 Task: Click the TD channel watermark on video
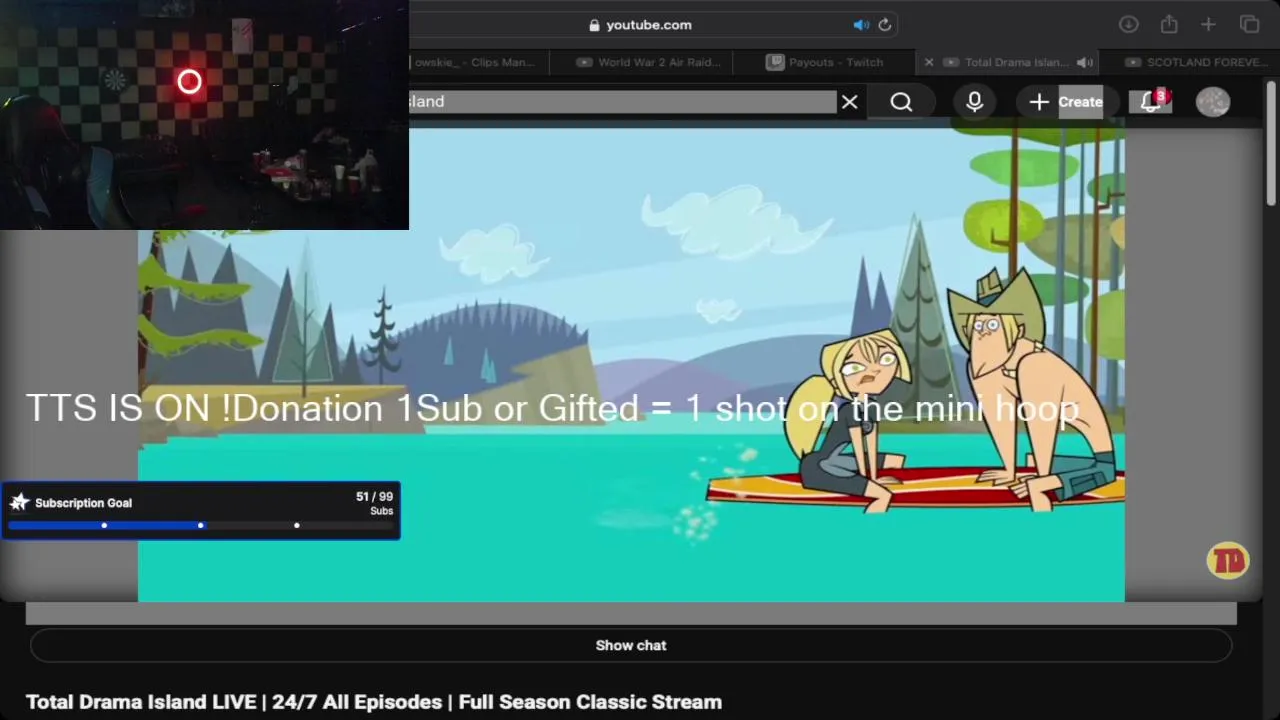(x=1228, y=561)
